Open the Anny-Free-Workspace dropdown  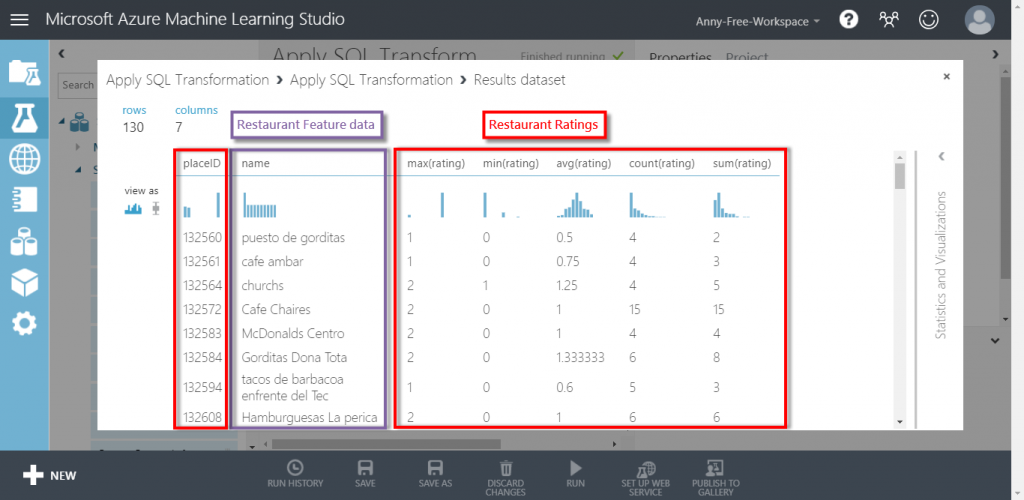(x=758, y=22)
